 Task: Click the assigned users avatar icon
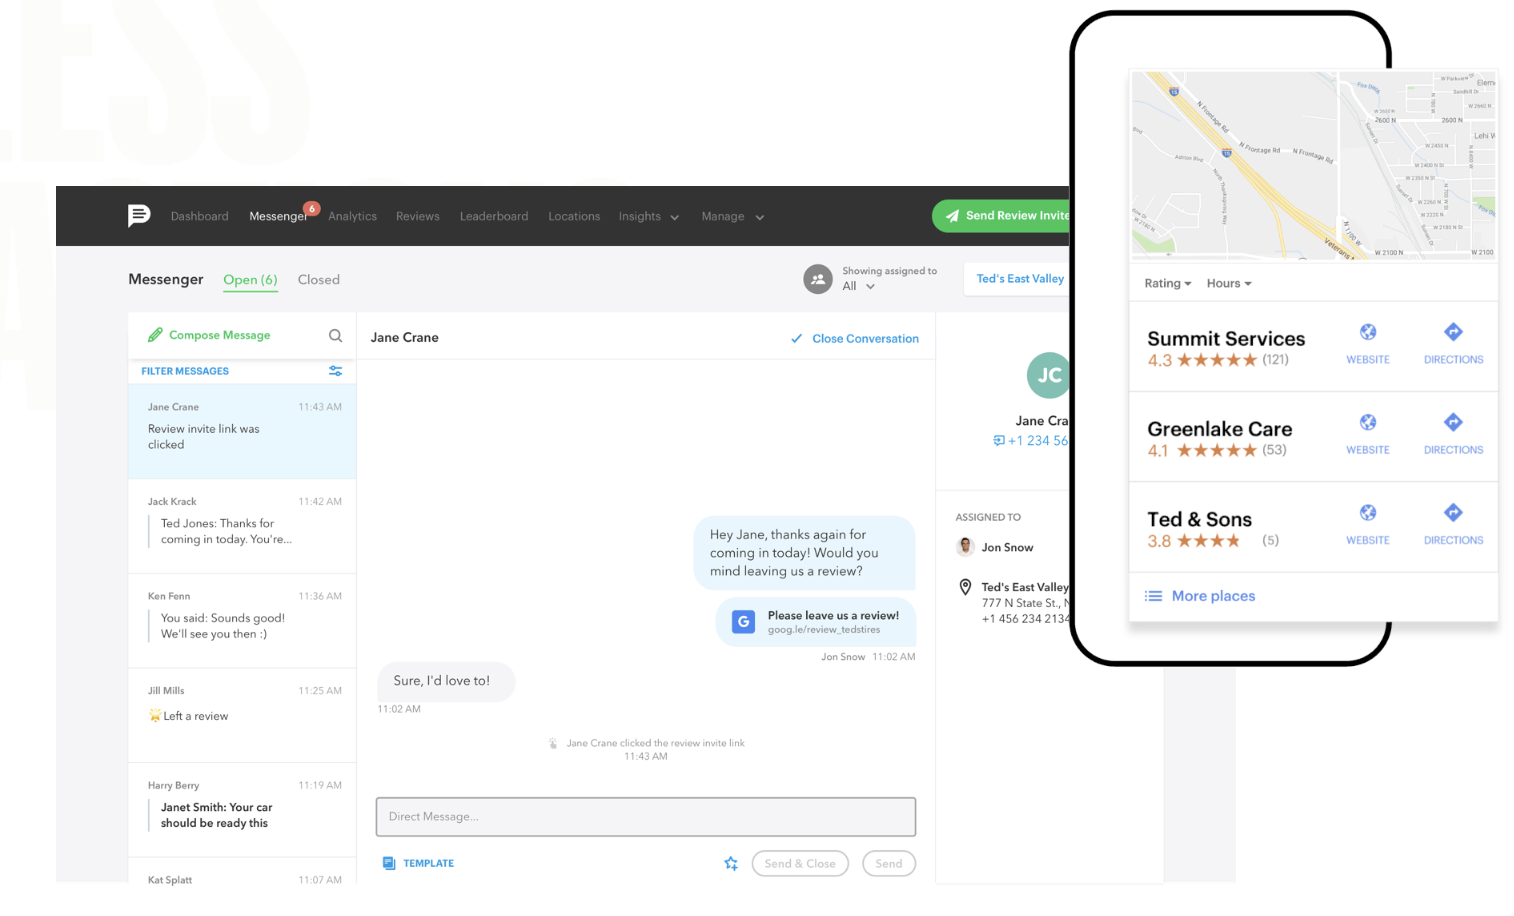818,279
